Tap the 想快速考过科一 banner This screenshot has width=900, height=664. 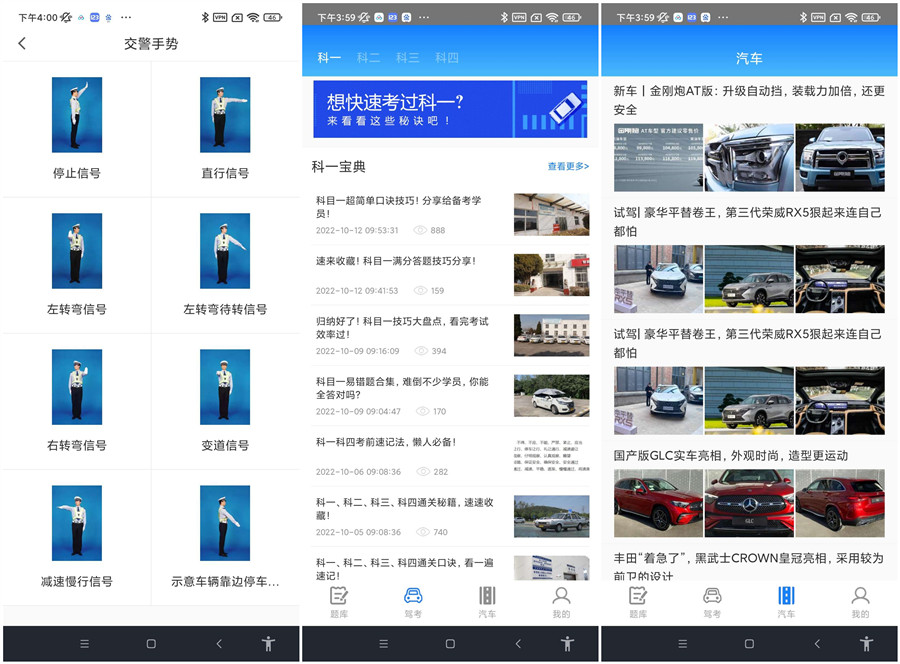coord(450,109)
